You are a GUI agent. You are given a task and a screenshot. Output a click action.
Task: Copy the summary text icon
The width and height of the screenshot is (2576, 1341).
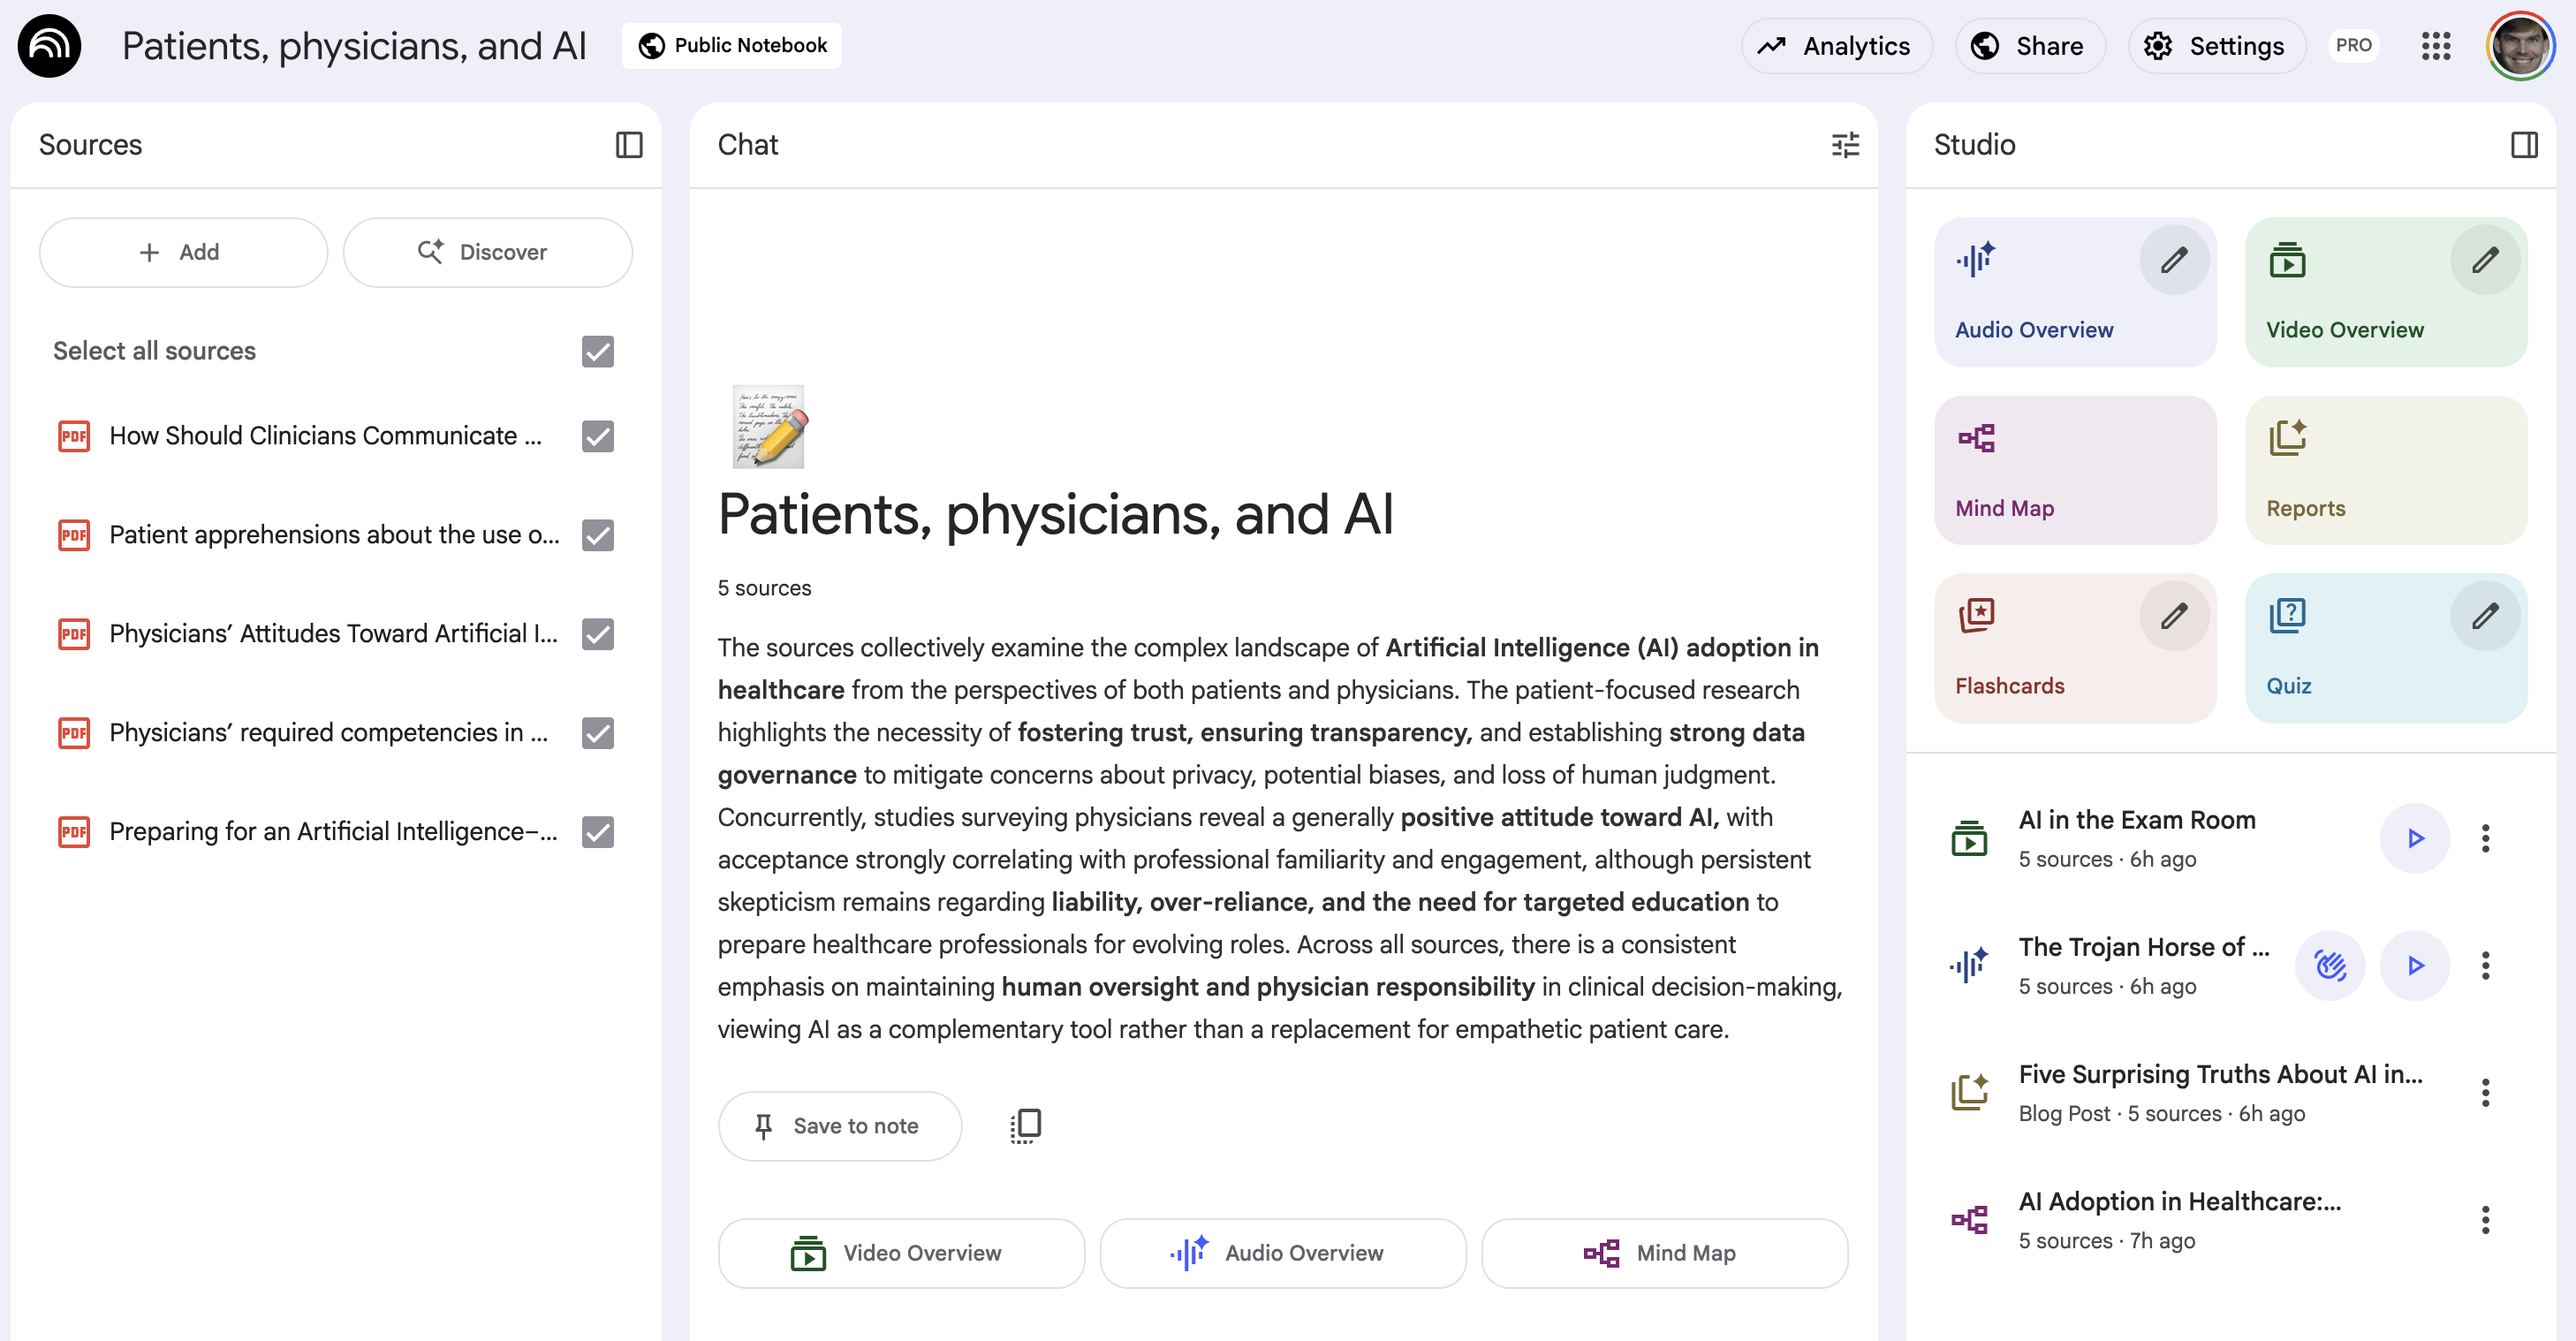[1025, 1126]
